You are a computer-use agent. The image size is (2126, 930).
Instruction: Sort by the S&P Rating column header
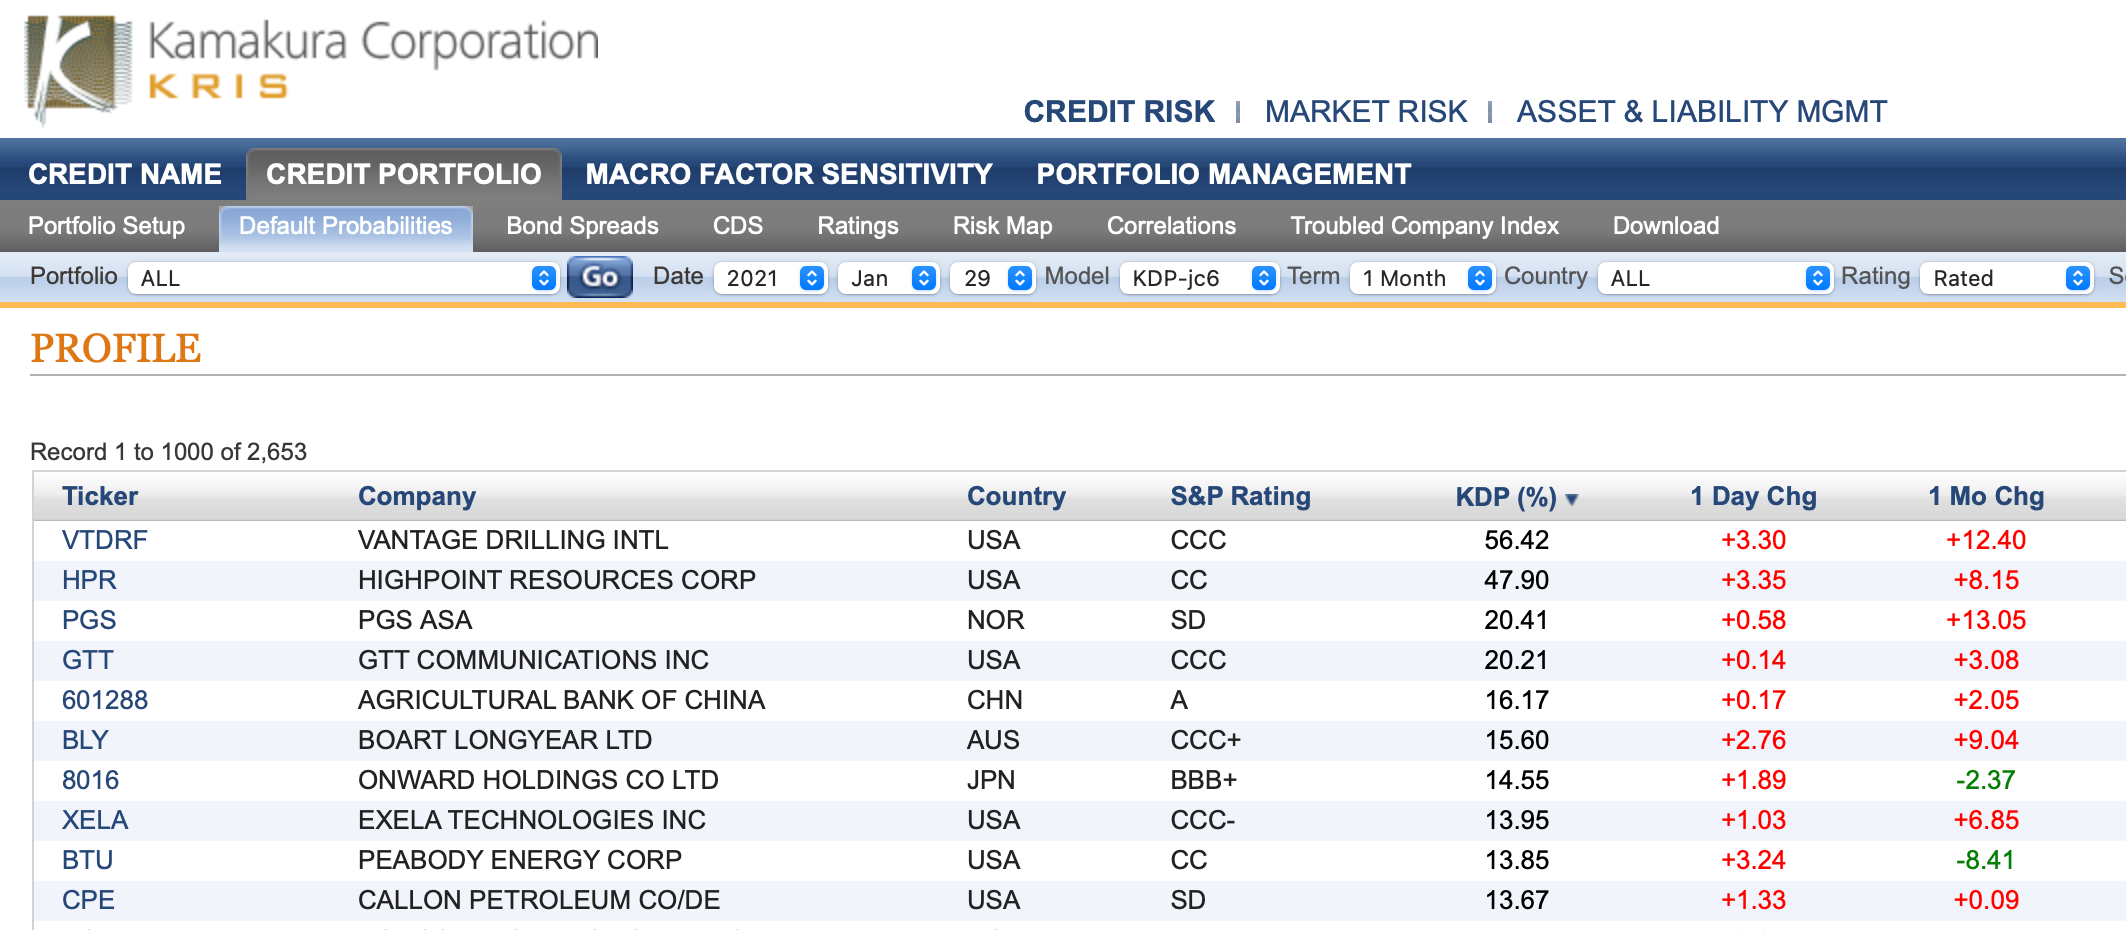(x=1240, y=496)
